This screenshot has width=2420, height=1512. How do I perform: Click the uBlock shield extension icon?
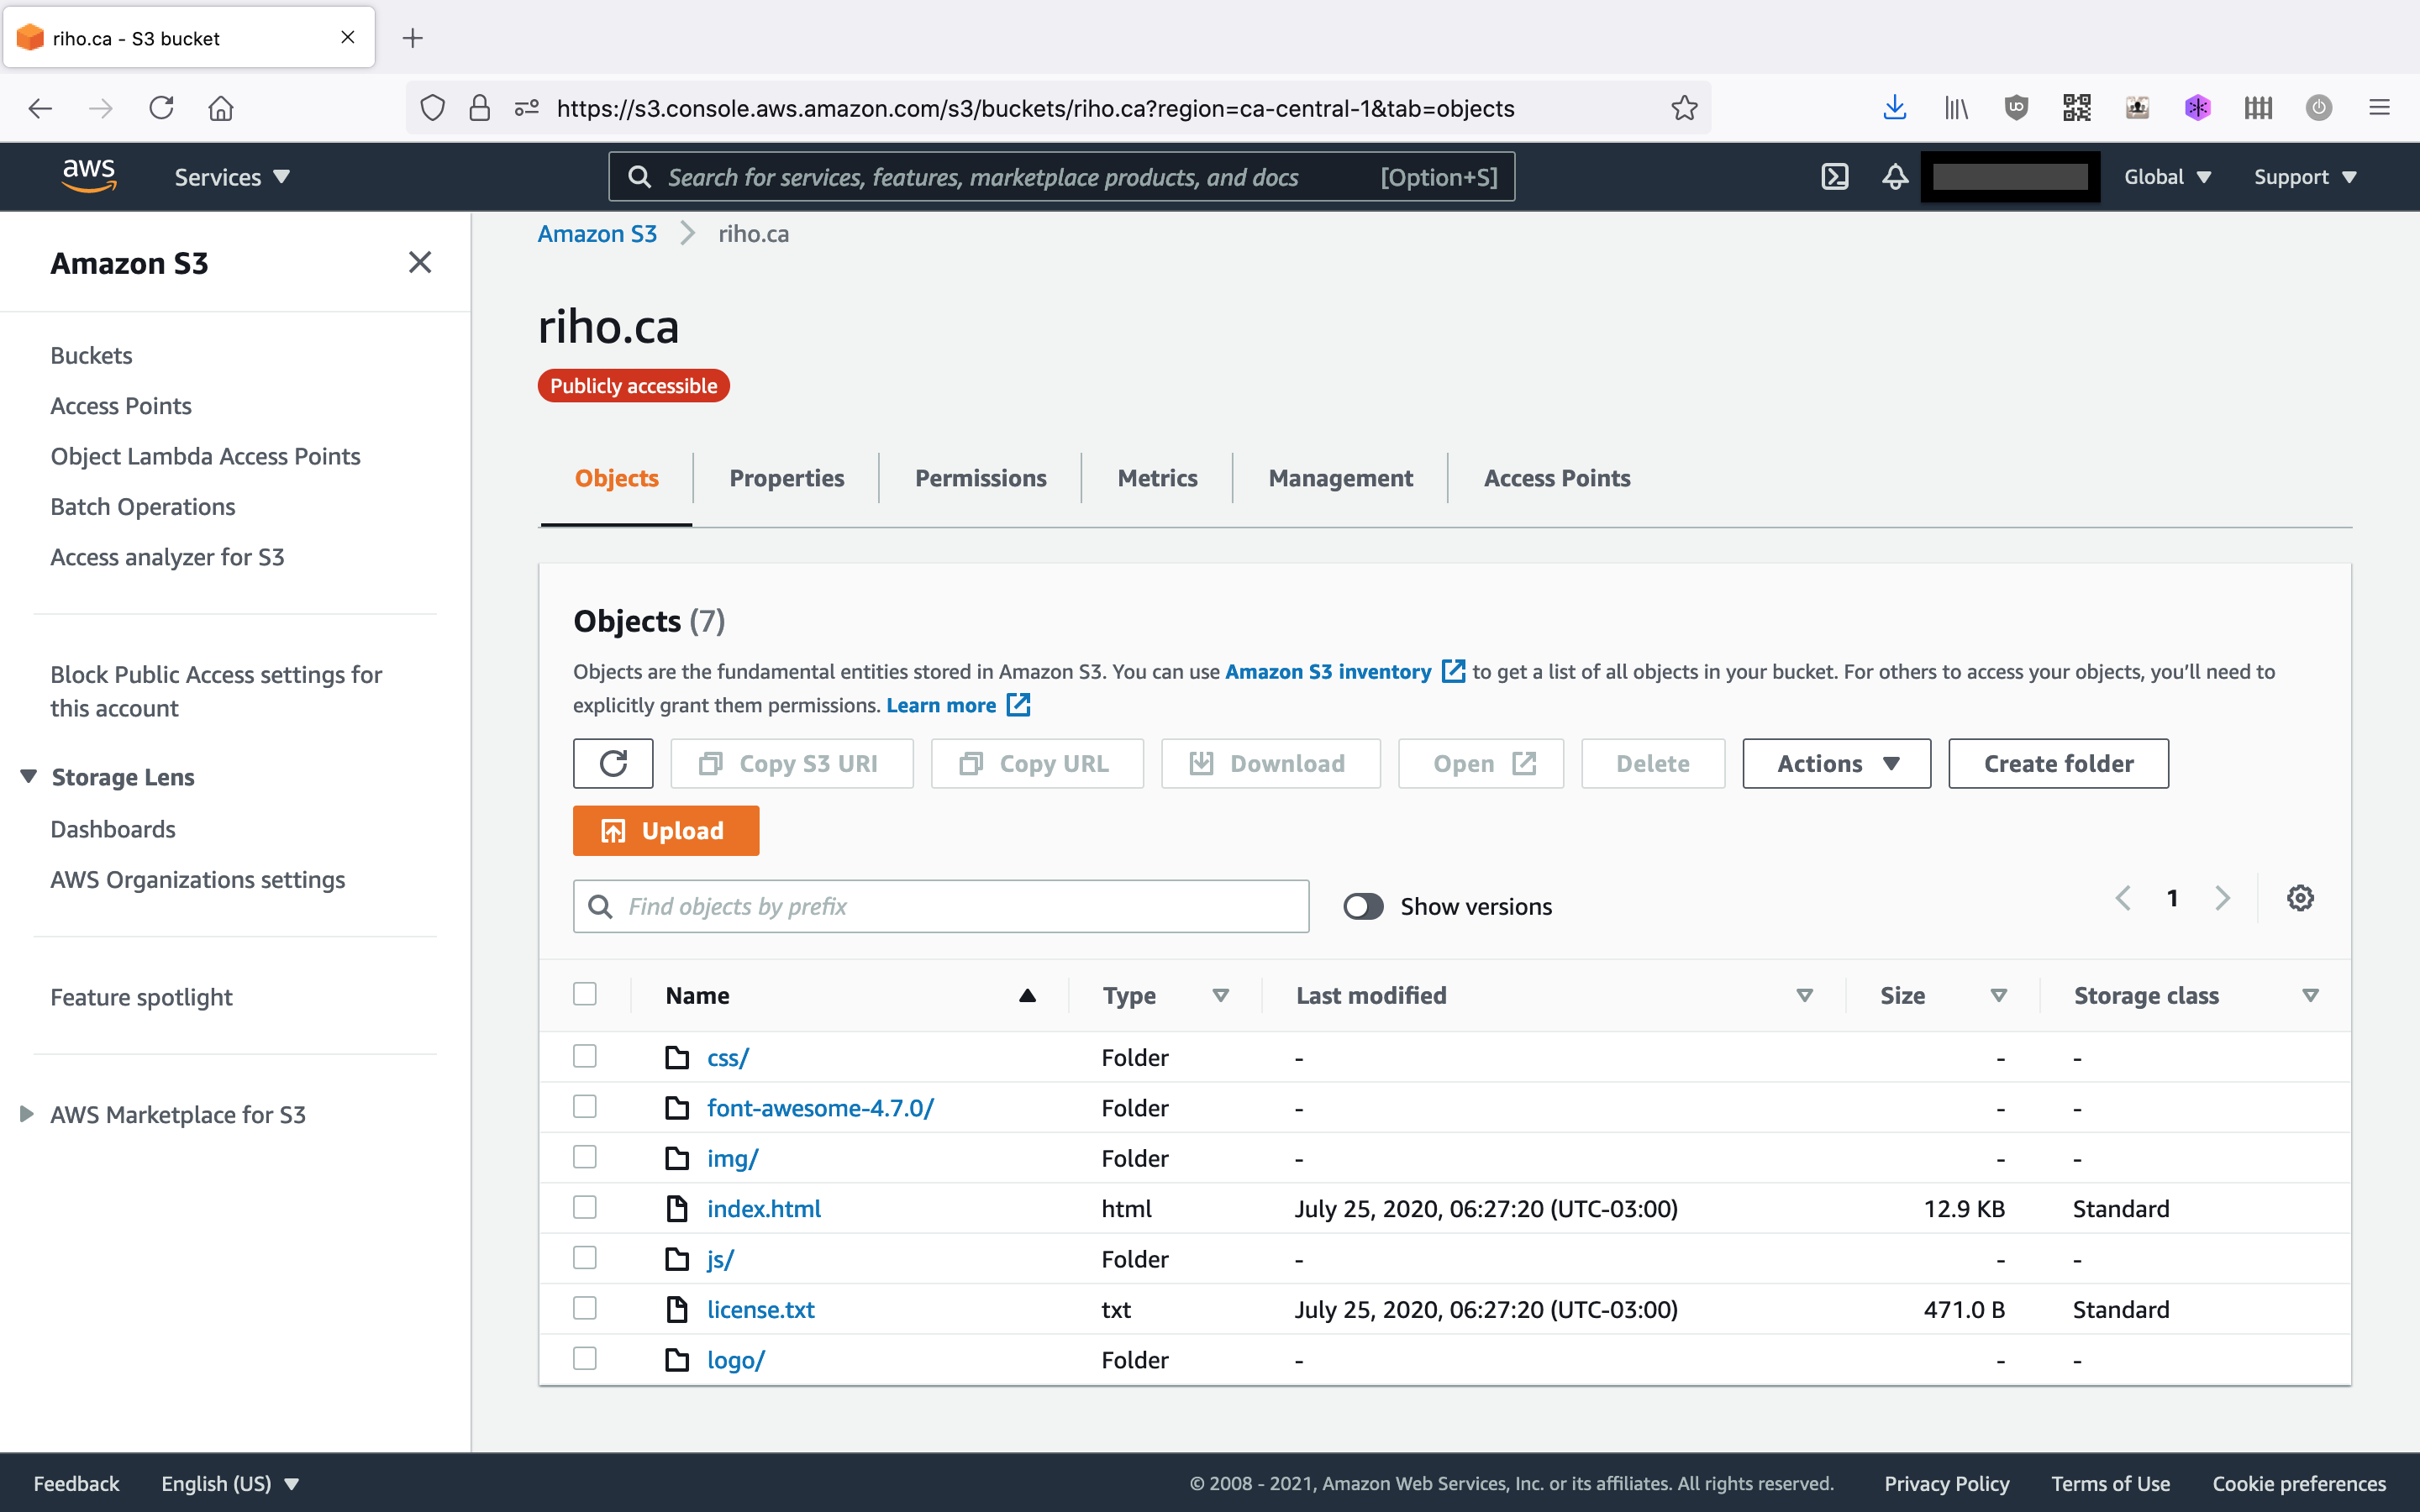pos(2016,108)
